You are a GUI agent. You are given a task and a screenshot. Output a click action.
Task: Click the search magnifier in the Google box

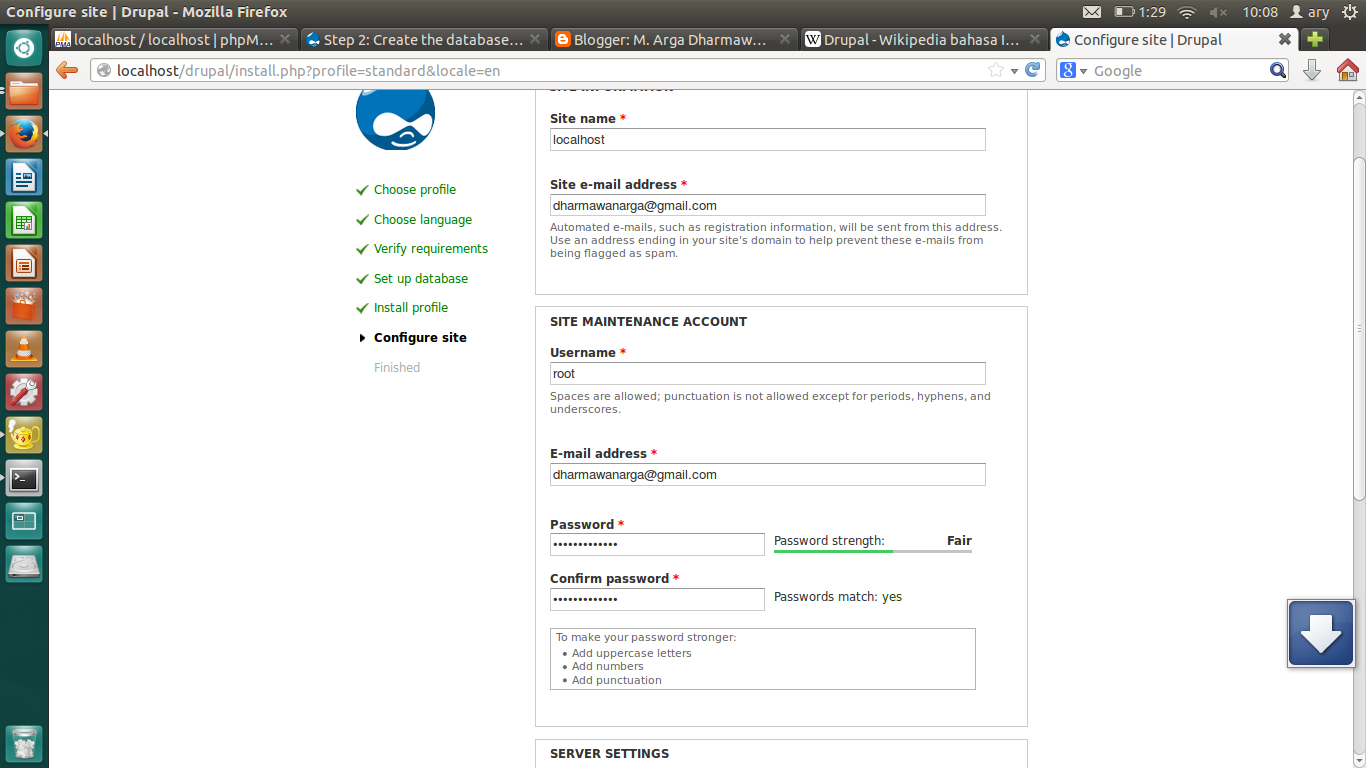[x=1278, y=70]
